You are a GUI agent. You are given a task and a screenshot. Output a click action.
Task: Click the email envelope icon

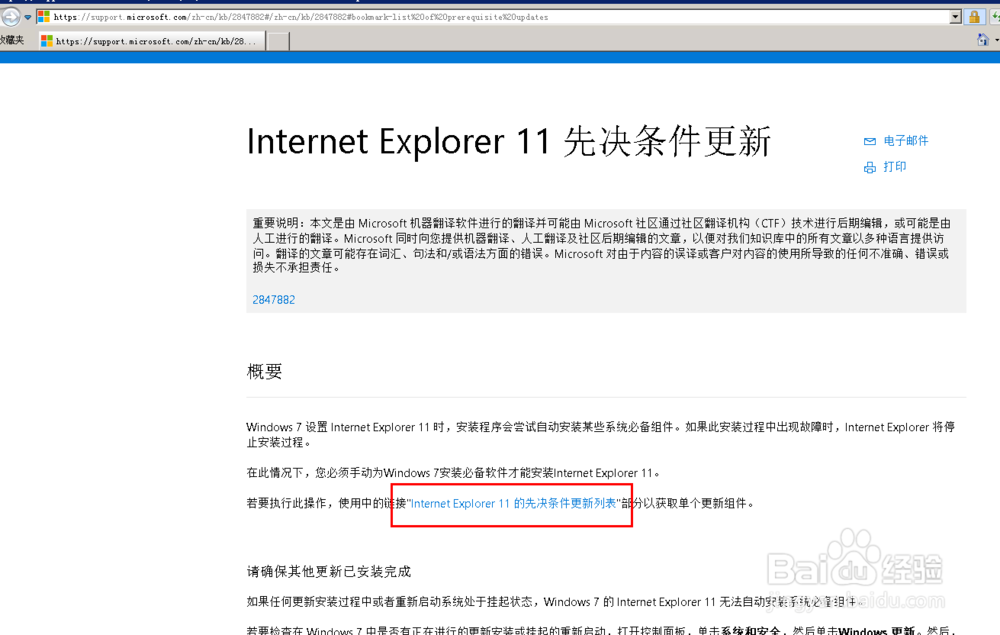click(870, 142)
